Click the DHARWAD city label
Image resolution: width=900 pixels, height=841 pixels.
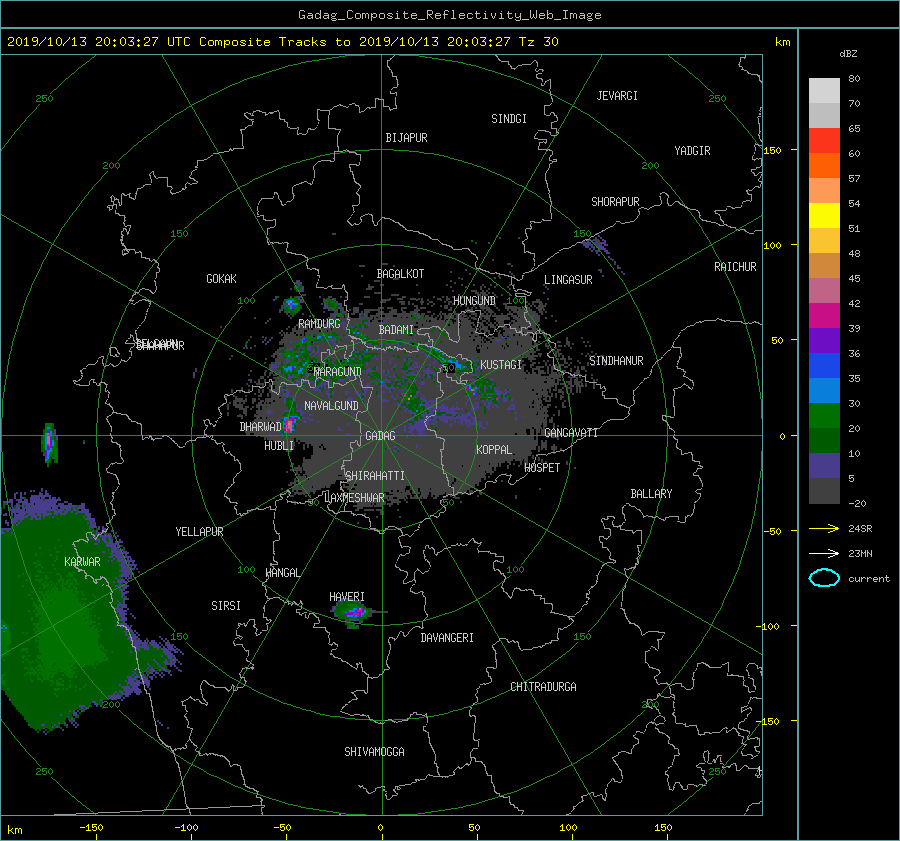click(x=260, y=427)
